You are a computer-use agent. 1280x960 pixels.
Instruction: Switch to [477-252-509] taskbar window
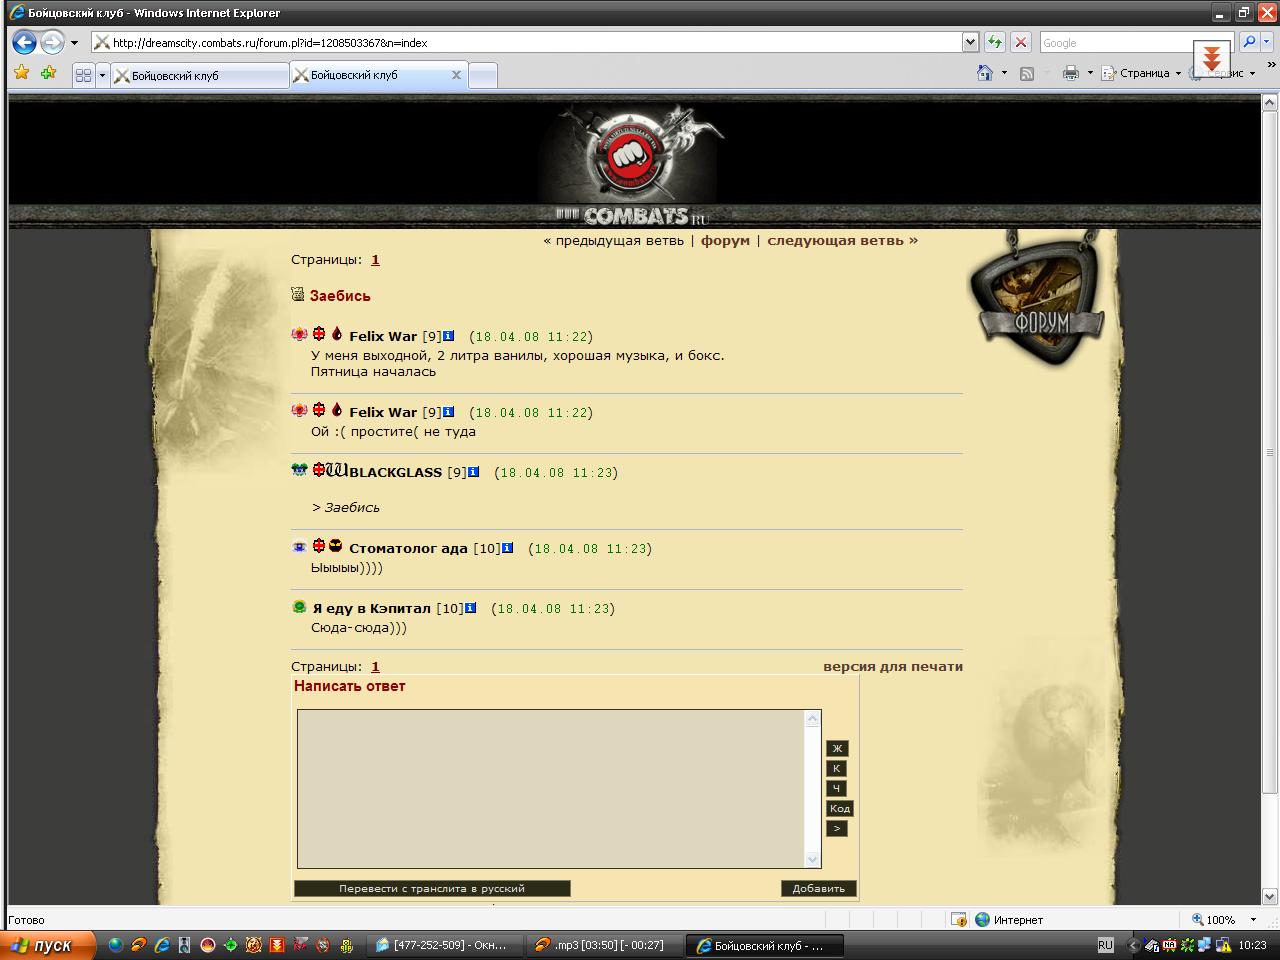click(x=443, y=945)
